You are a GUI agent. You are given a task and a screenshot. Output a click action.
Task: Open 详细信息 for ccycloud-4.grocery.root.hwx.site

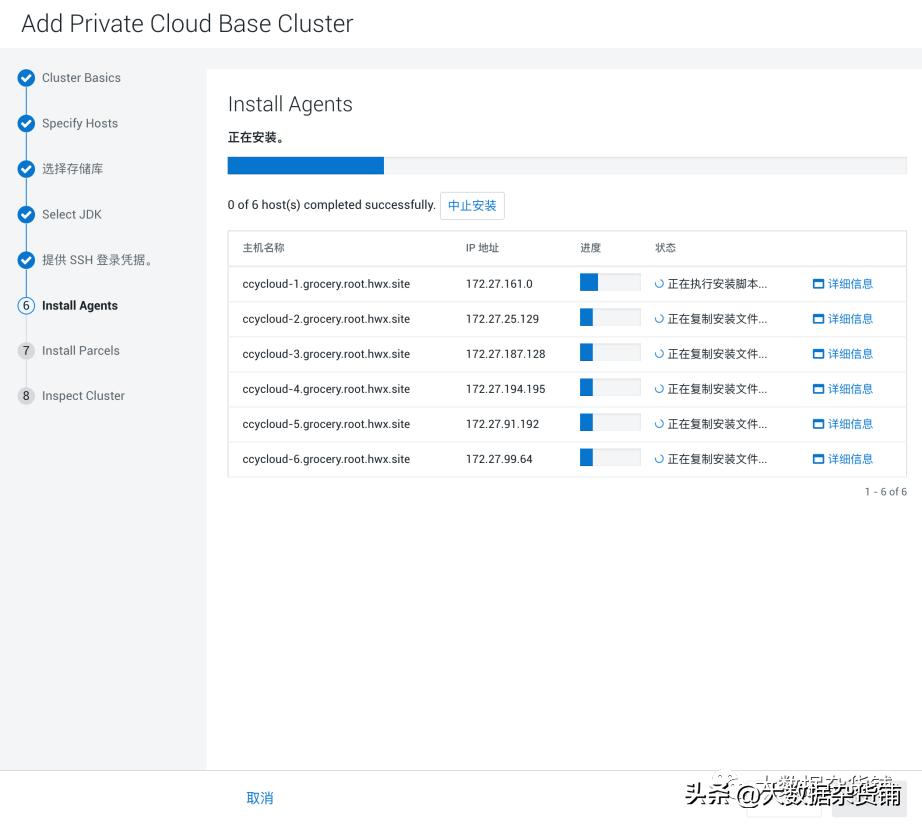point(849,389)
